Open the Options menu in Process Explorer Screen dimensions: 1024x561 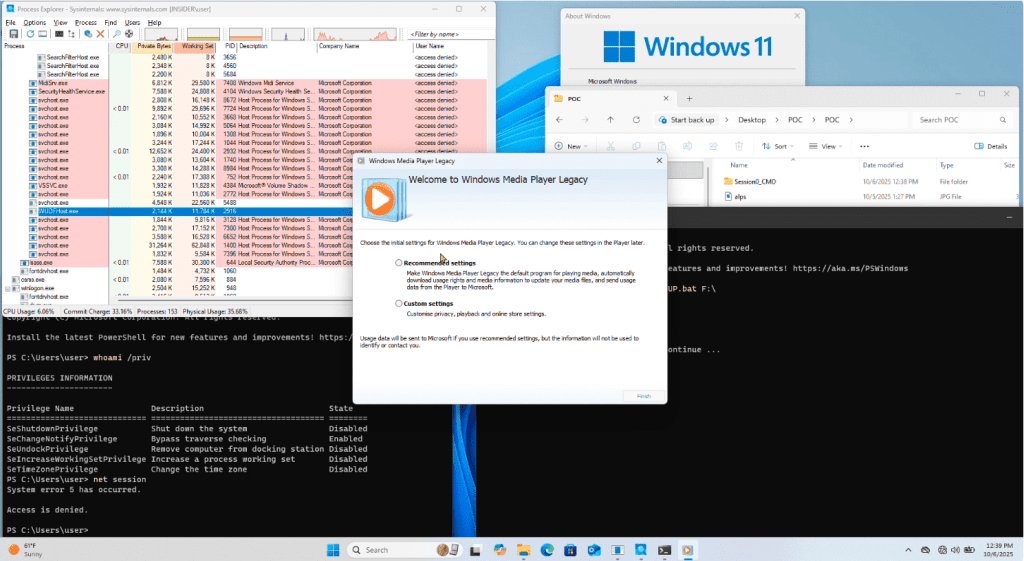(x=35, y=22)
